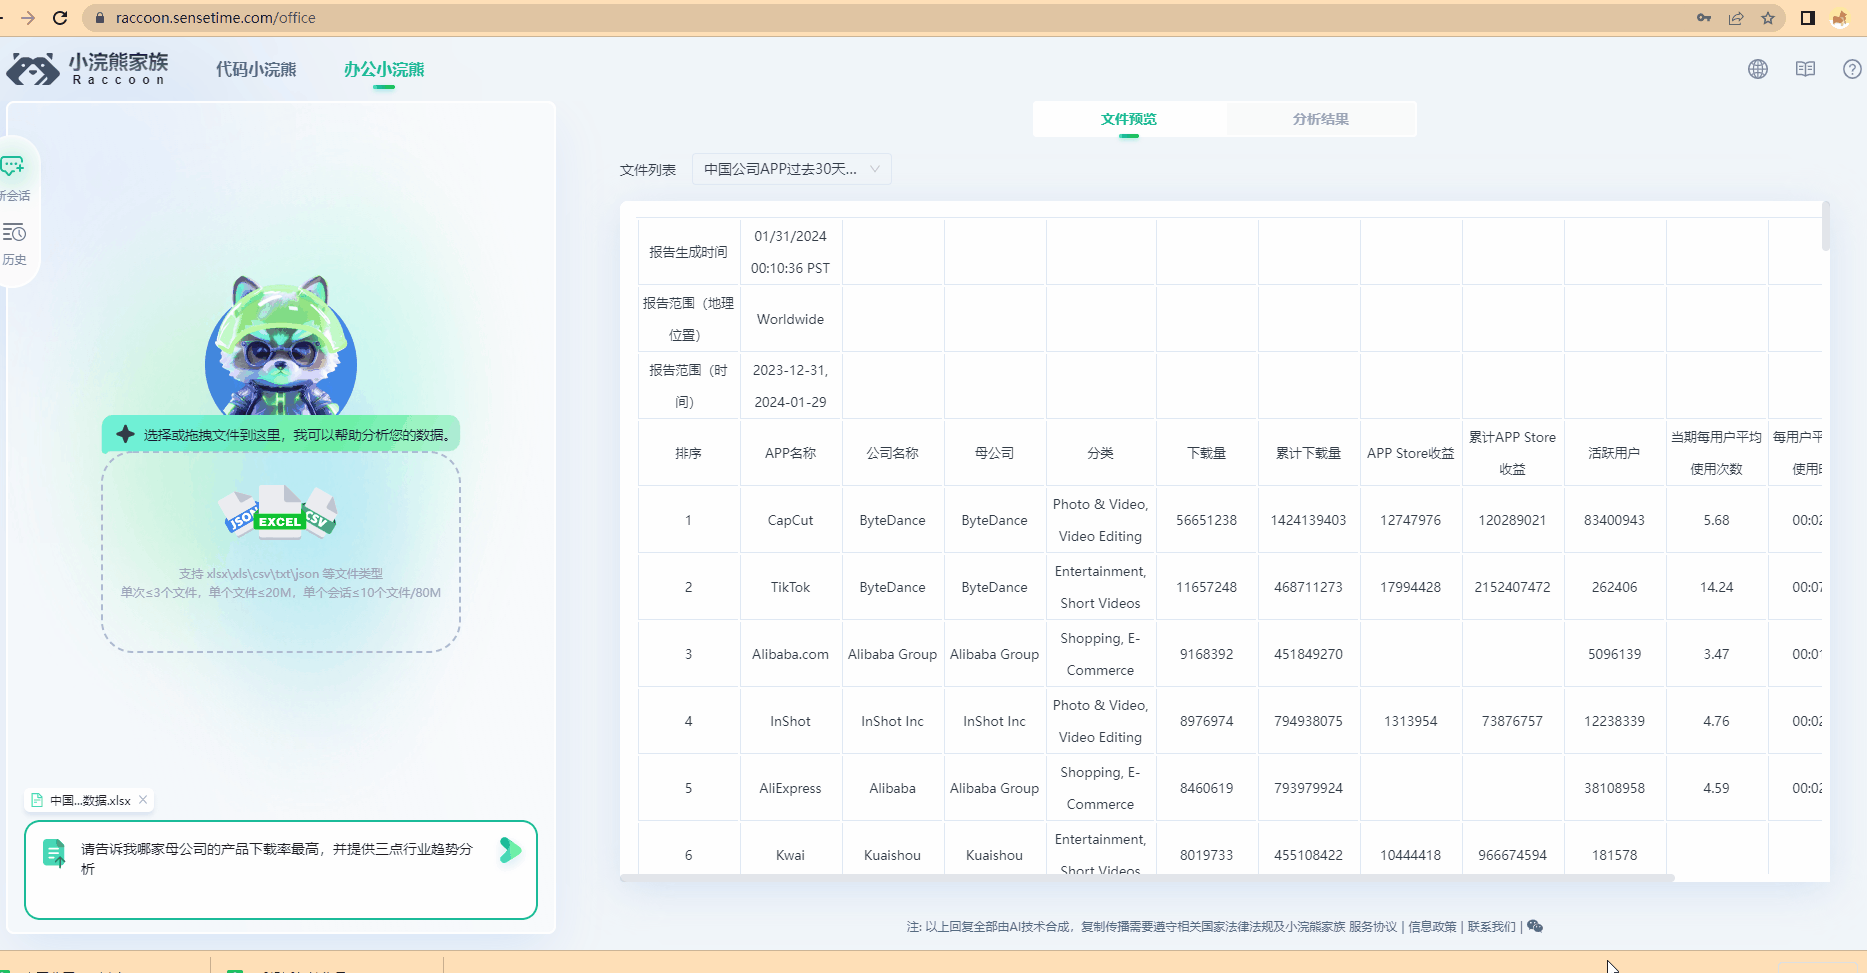Select the 'InShot Inc' company name cell
Image resolution: width=1867 pixels, height=973 pixels.
(x=892, y=721)
